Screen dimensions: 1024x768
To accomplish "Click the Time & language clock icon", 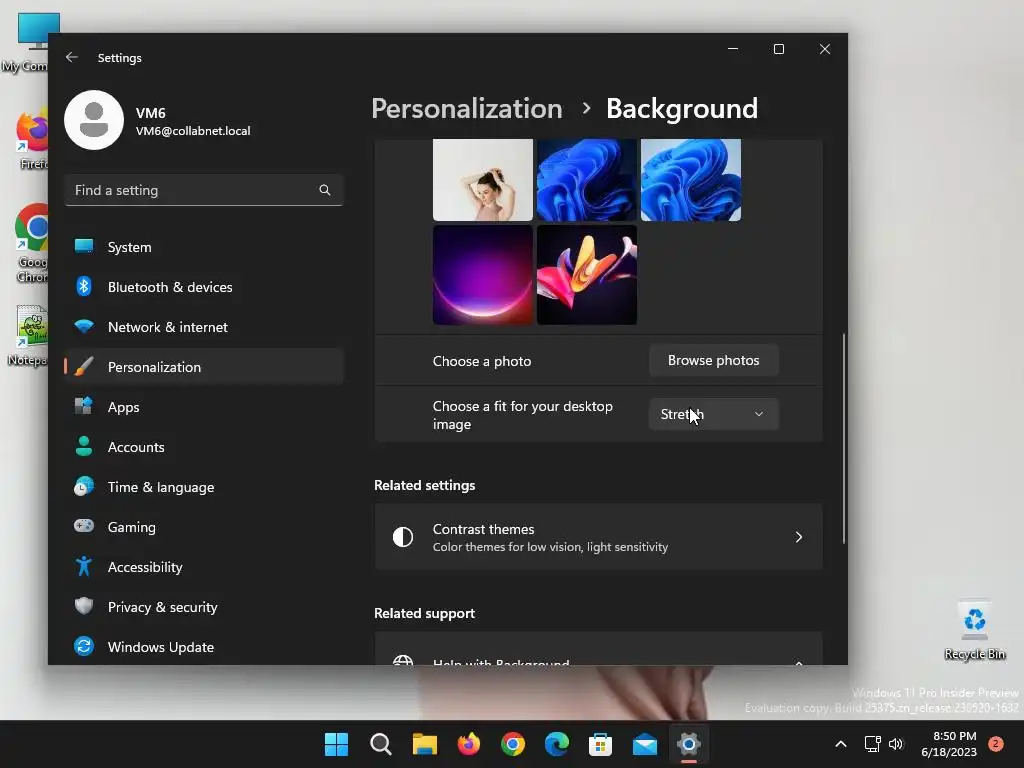I will click(x=84, y=487).
